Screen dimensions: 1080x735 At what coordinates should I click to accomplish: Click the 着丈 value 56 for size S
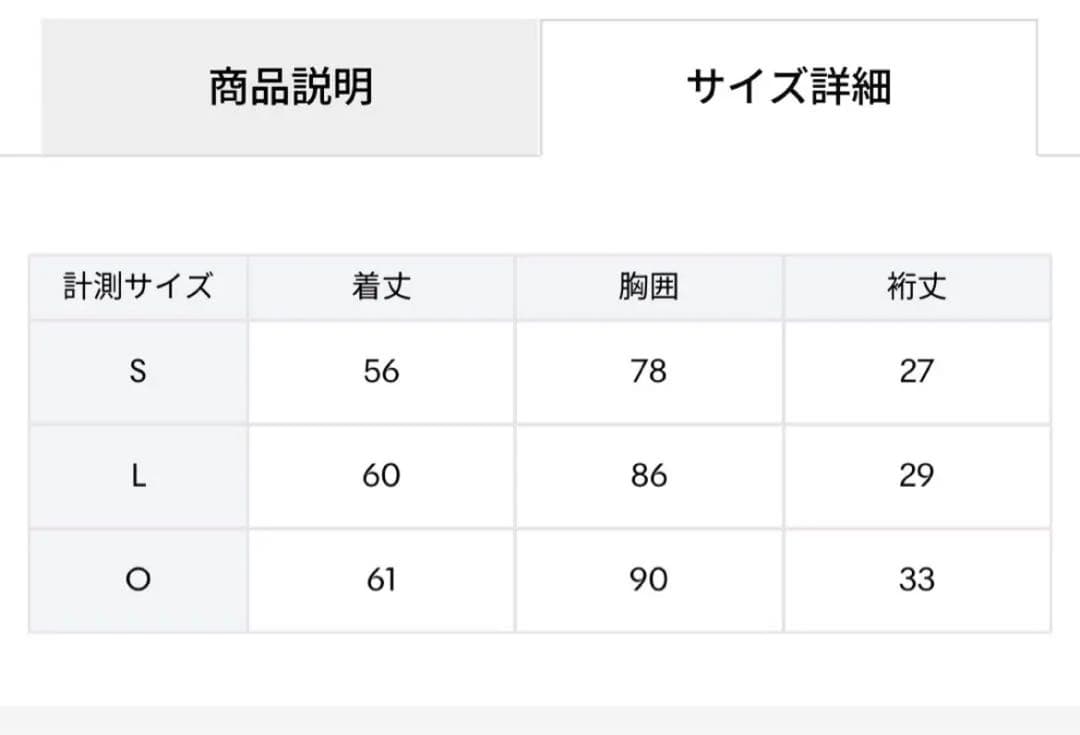pyautogui.click(x=380, y=372)
